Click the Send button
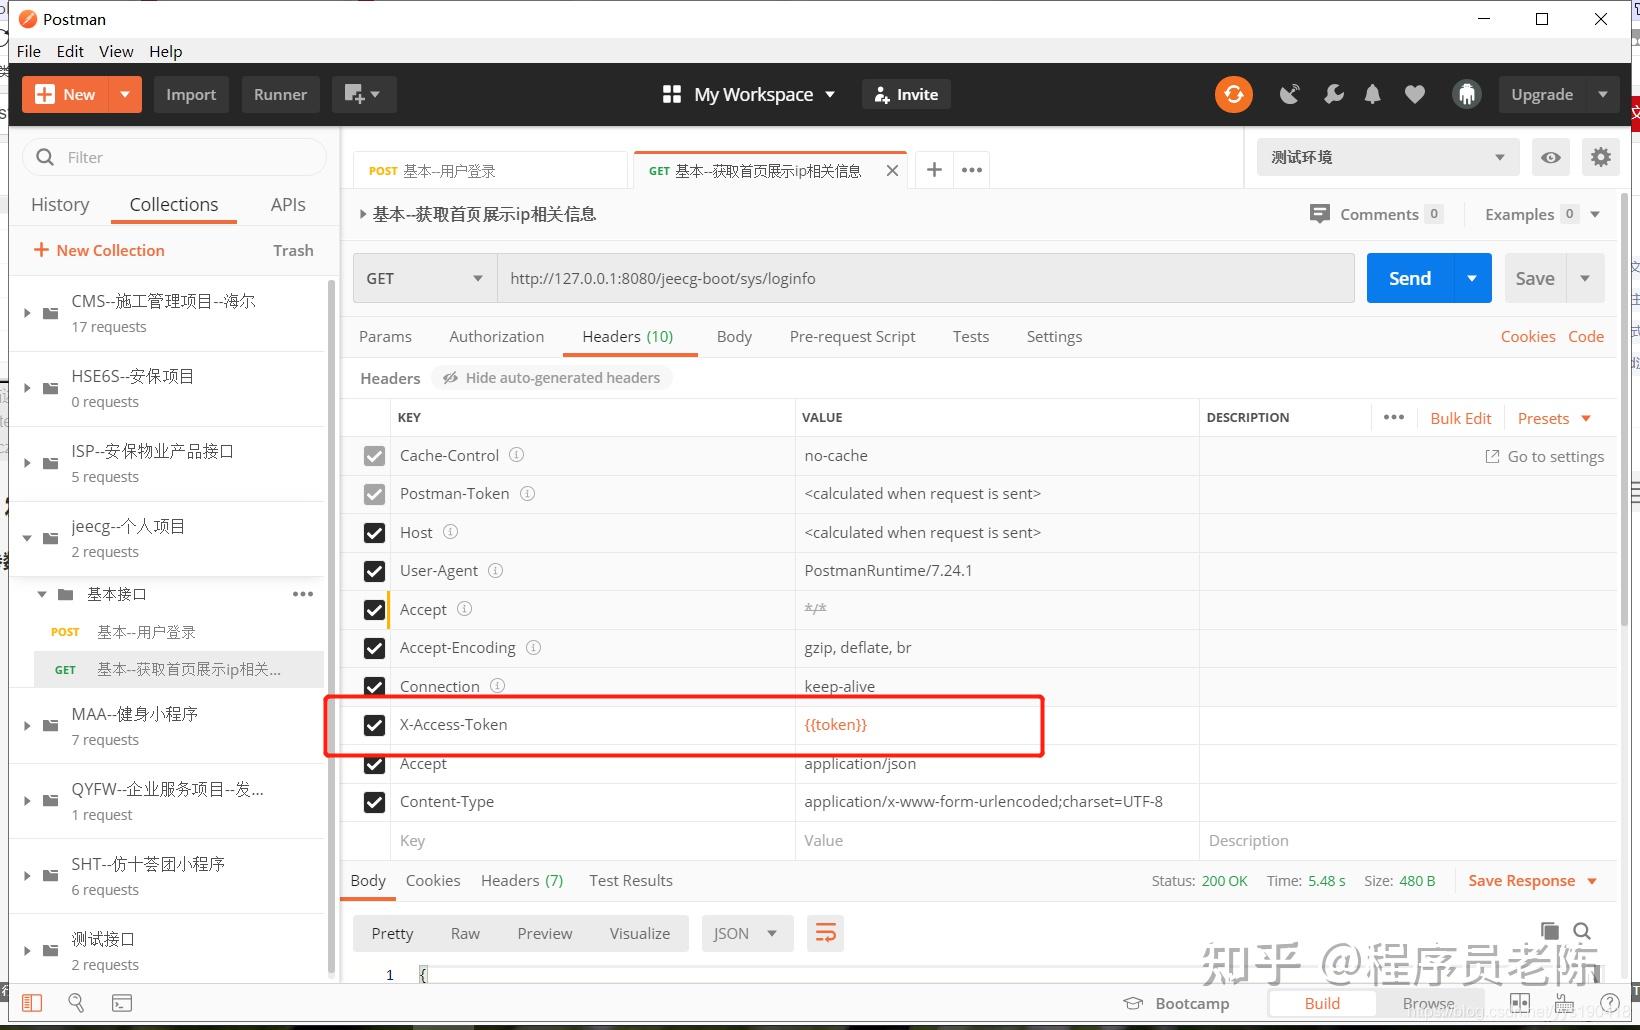The image size is (1640, 1030). click(1410, 278)
